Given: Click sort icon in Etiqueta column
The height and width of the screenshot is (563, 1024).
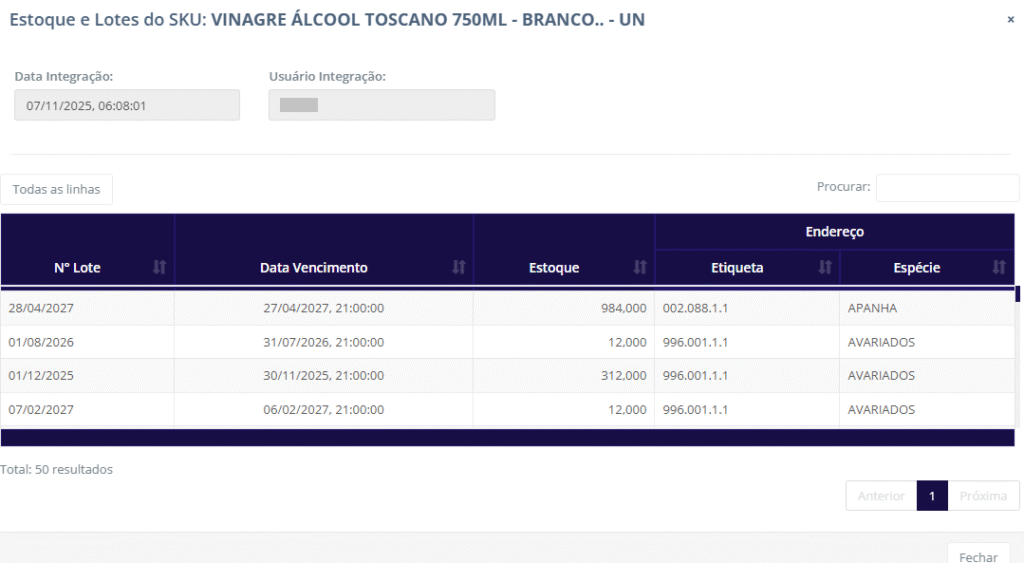Looking at the screenshot, I should point(825,267).
